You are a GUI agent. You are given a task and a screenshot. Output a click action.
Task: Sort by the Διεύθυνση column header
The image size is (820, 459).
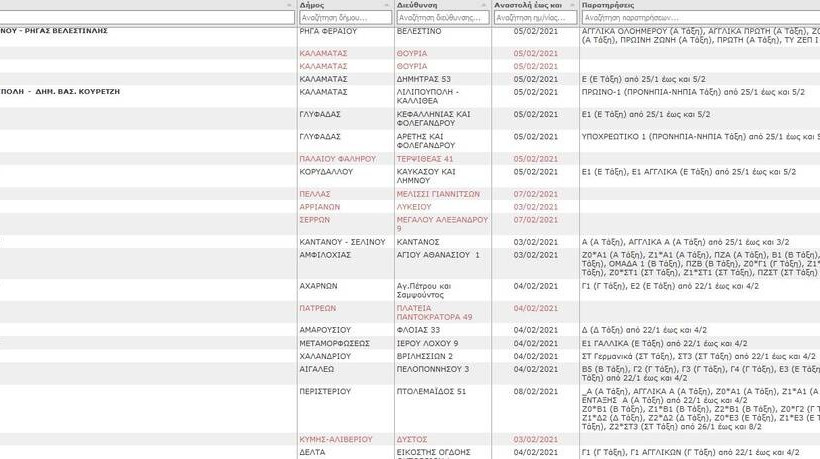click(416, 5)
